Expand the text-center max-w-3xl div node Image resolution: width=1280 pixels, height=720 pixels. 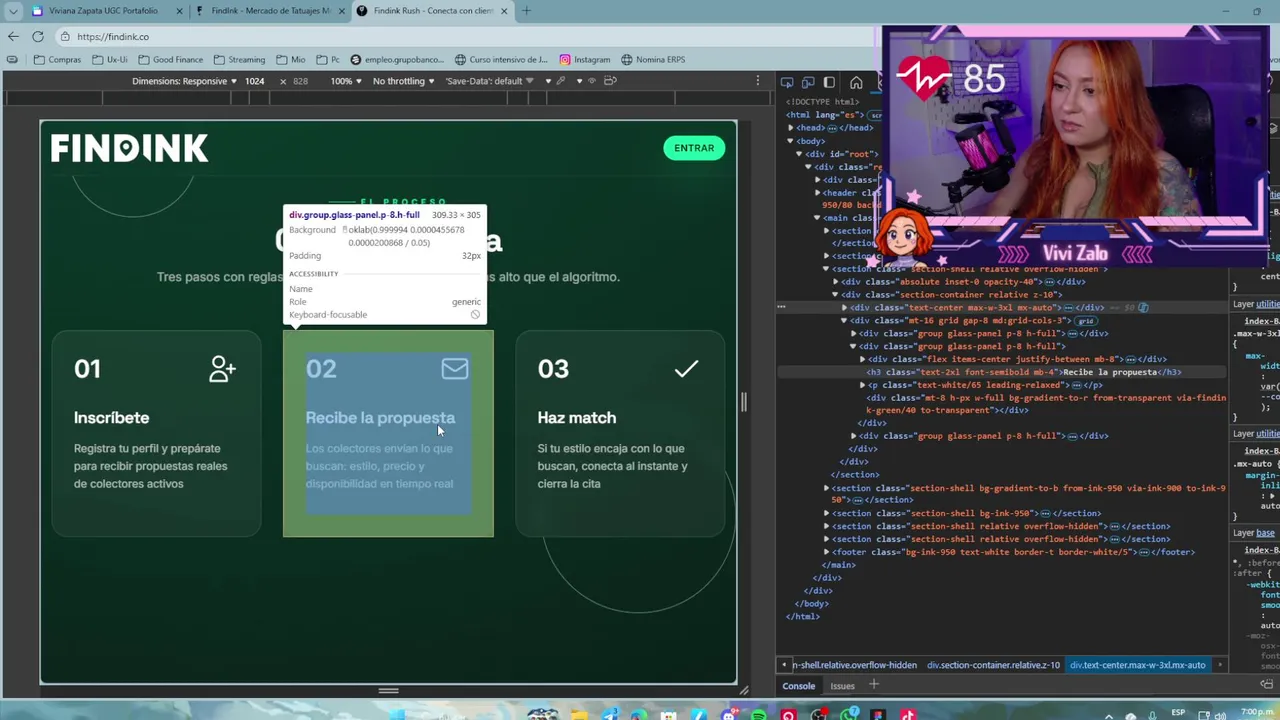(x=845, y=308)
